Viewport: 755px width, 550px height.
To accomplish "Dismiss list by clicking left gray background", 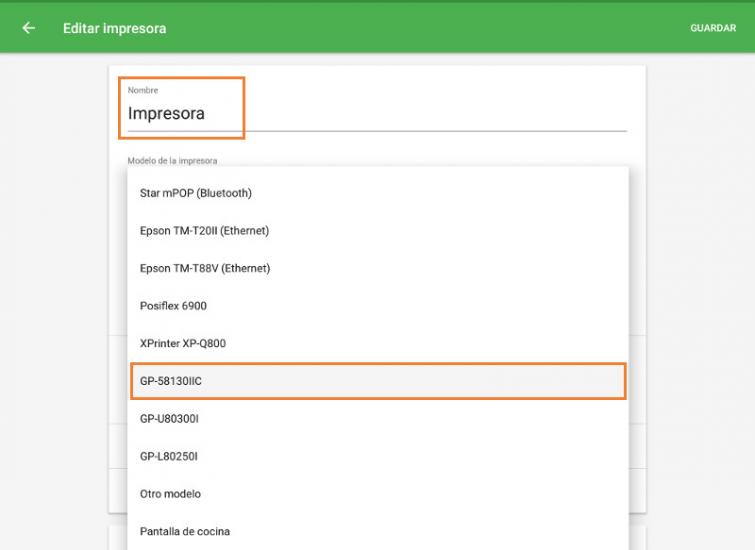I will (54, 300).
